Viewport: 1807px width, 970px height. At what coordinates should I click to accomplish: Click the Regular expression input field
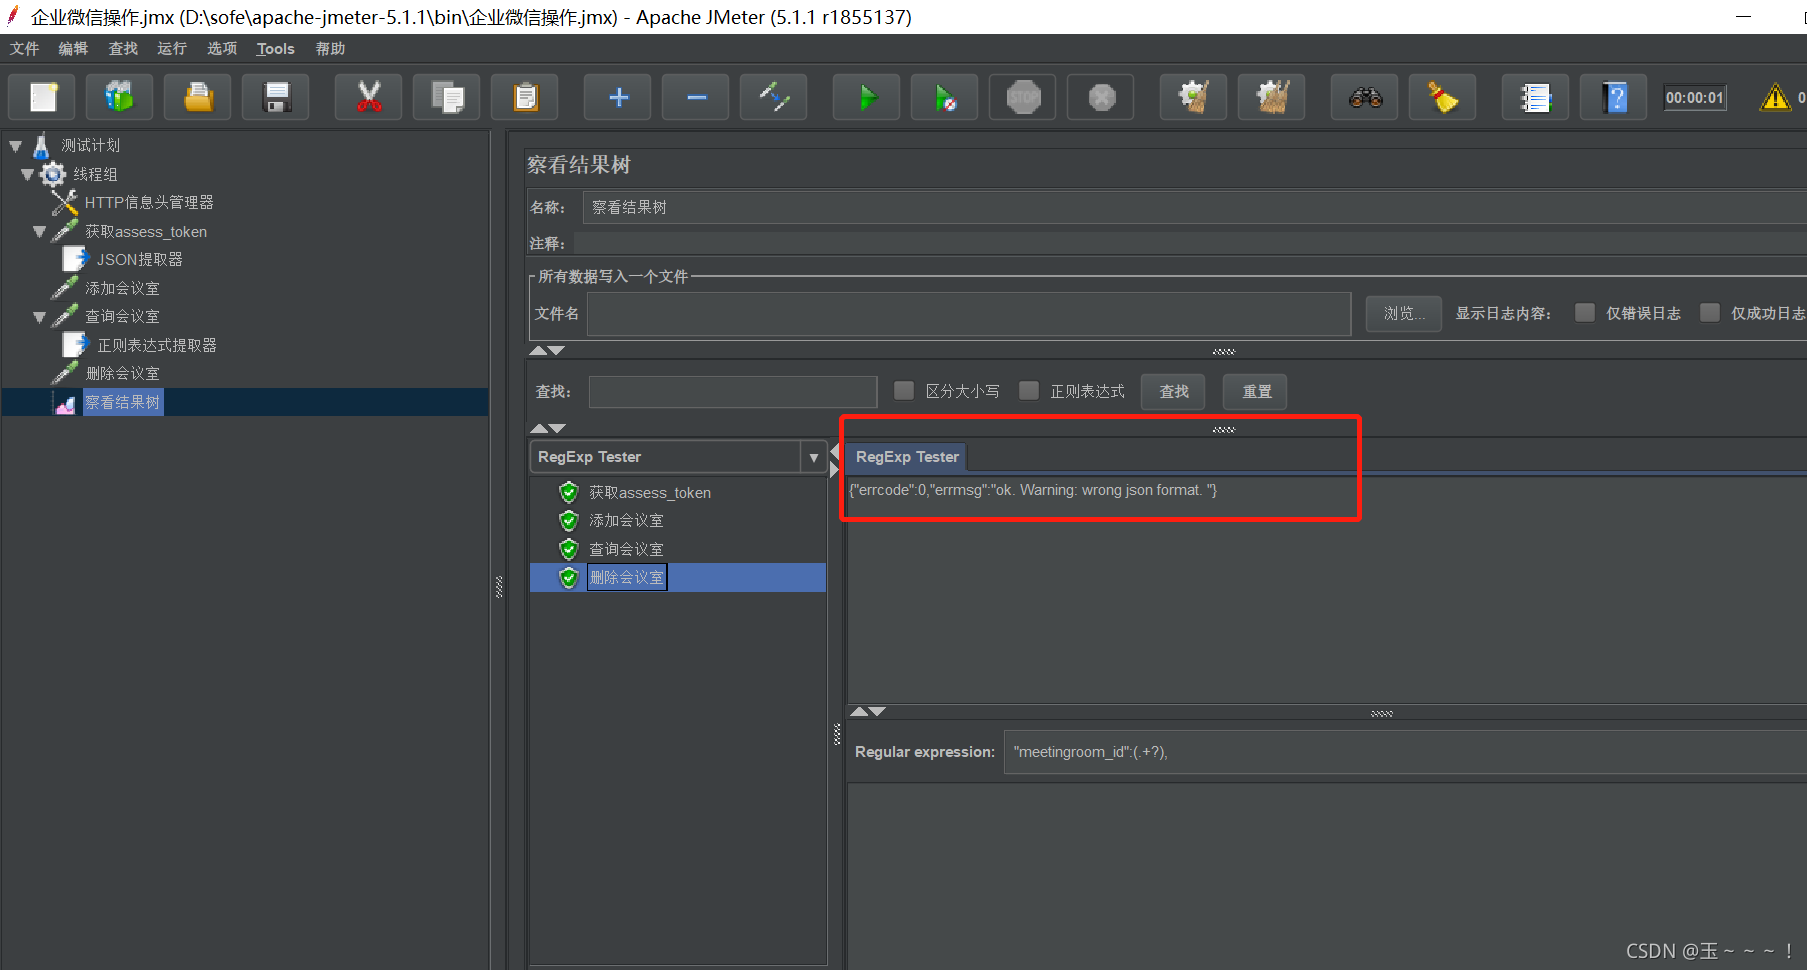pyautogui.click(x=1404, y=752)
